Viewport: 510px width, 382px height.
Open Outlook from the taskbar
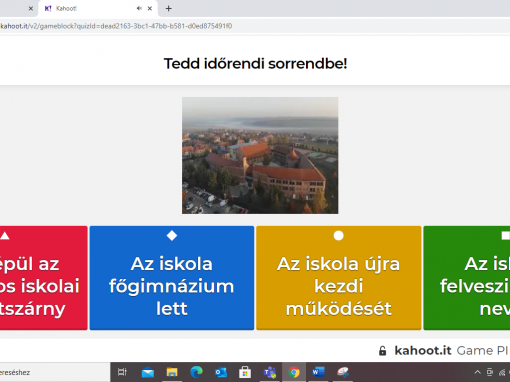(221, 372)
